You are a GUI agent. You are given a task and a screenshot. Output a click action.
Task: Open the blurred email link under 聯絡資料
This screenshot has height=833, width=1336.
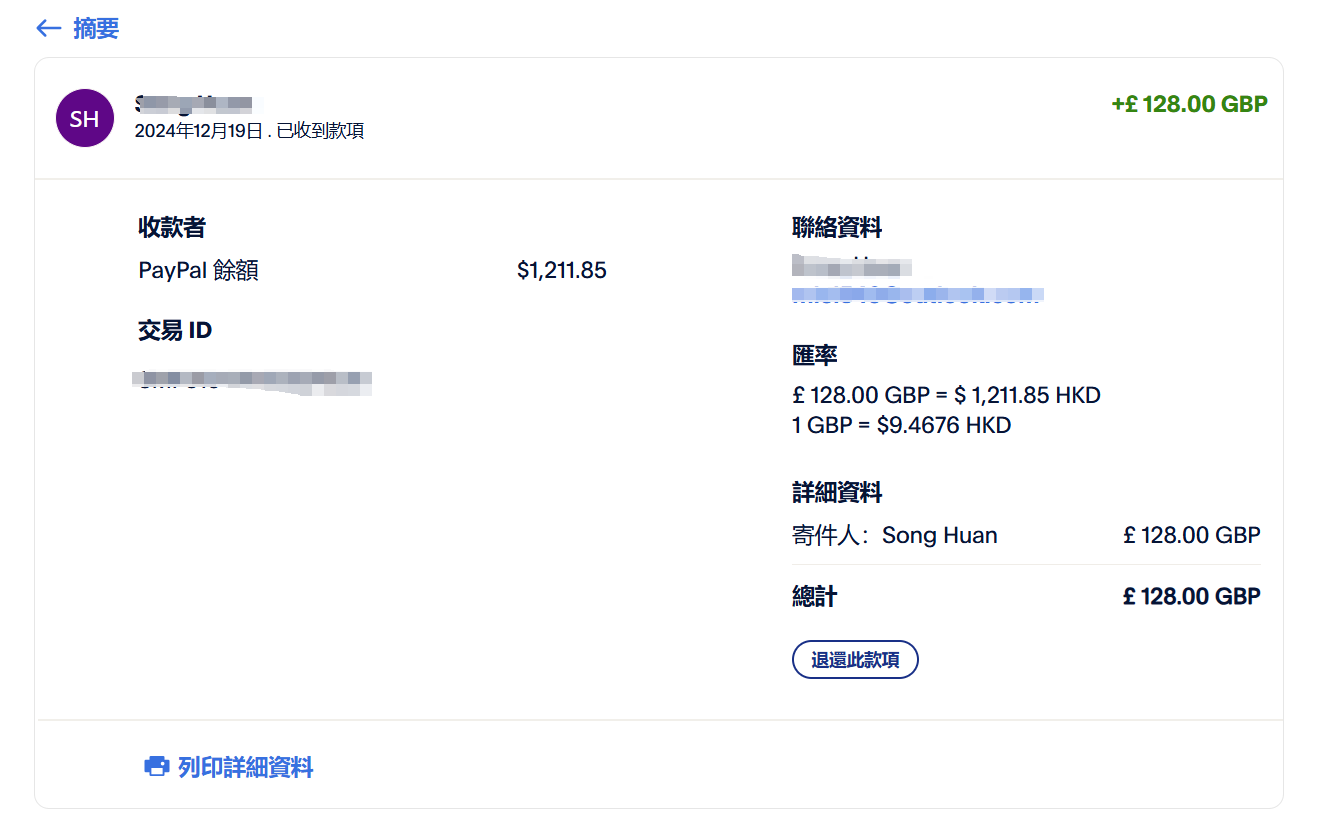[x=917, y=296]
